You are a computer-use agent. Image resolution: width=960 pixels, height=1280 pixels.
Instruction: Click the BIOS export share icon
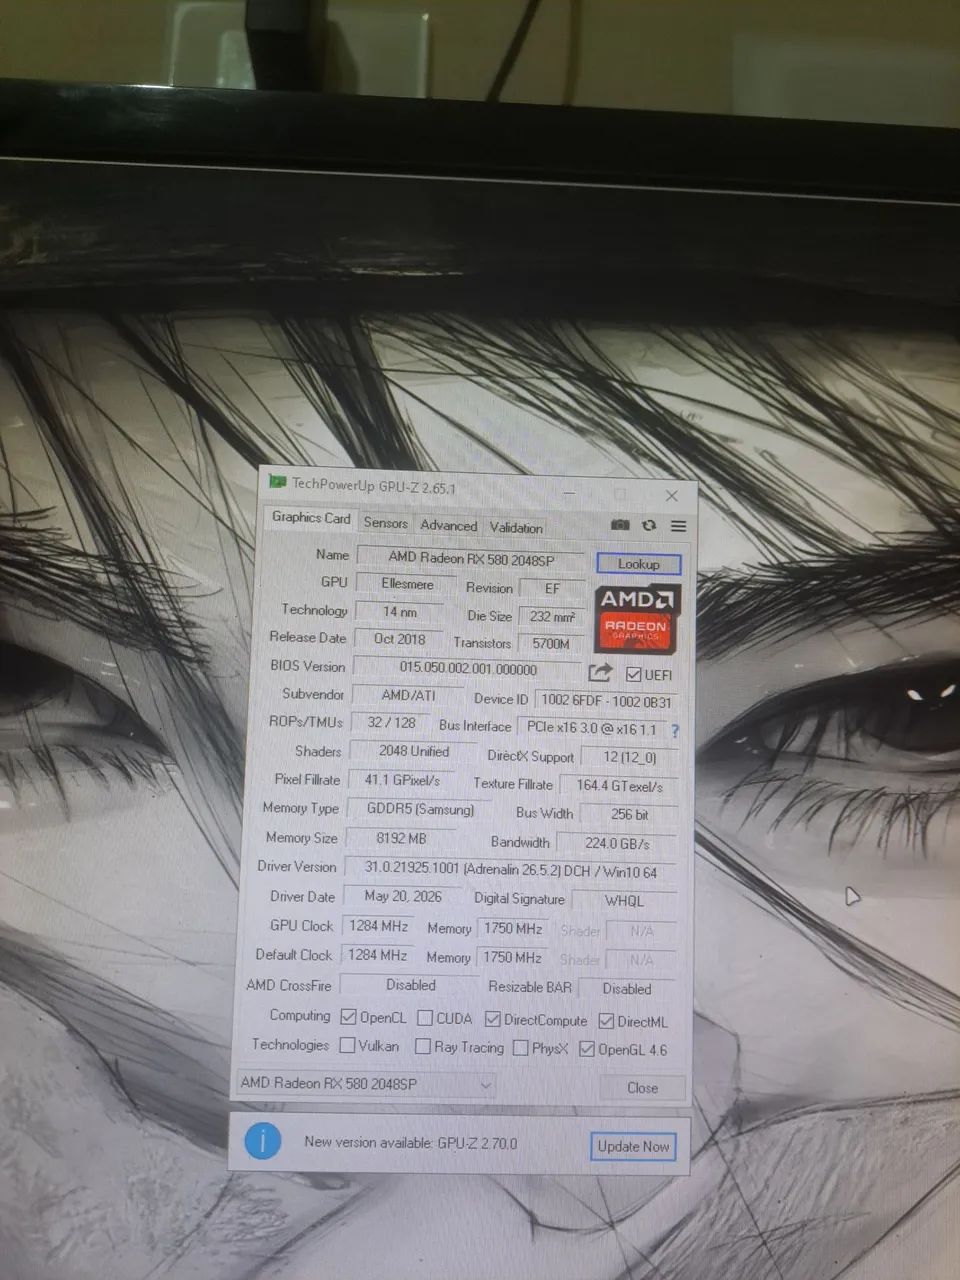(600, 672)
